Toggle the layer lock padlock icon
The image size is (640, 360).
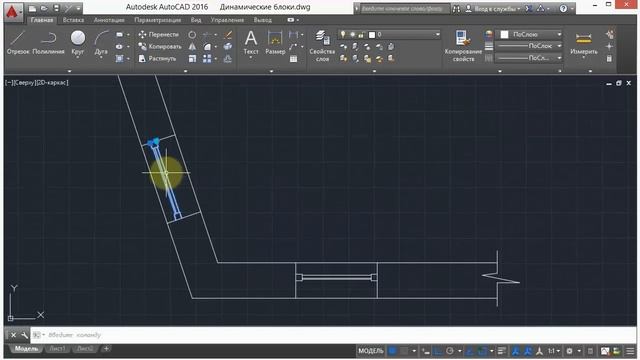point(361,35)
